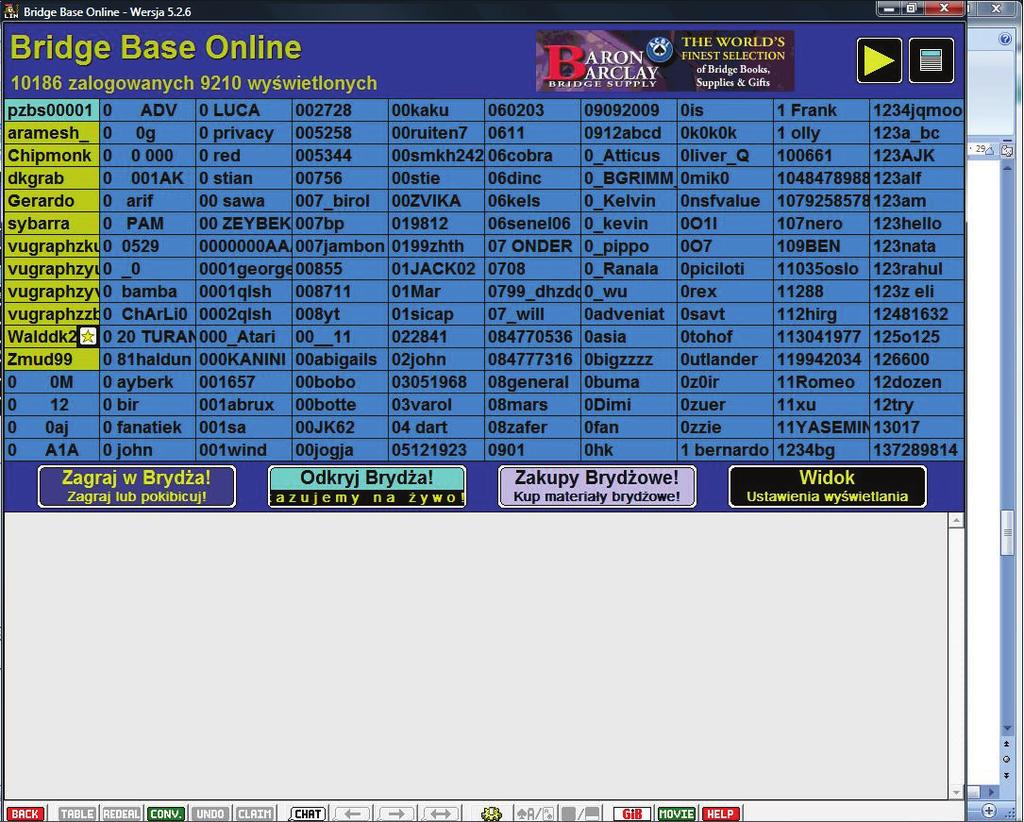Screen dimensions: 1024x822
Task: Toggle the table layout split icon
Action: pyautogui.click(x=580, y=814)
